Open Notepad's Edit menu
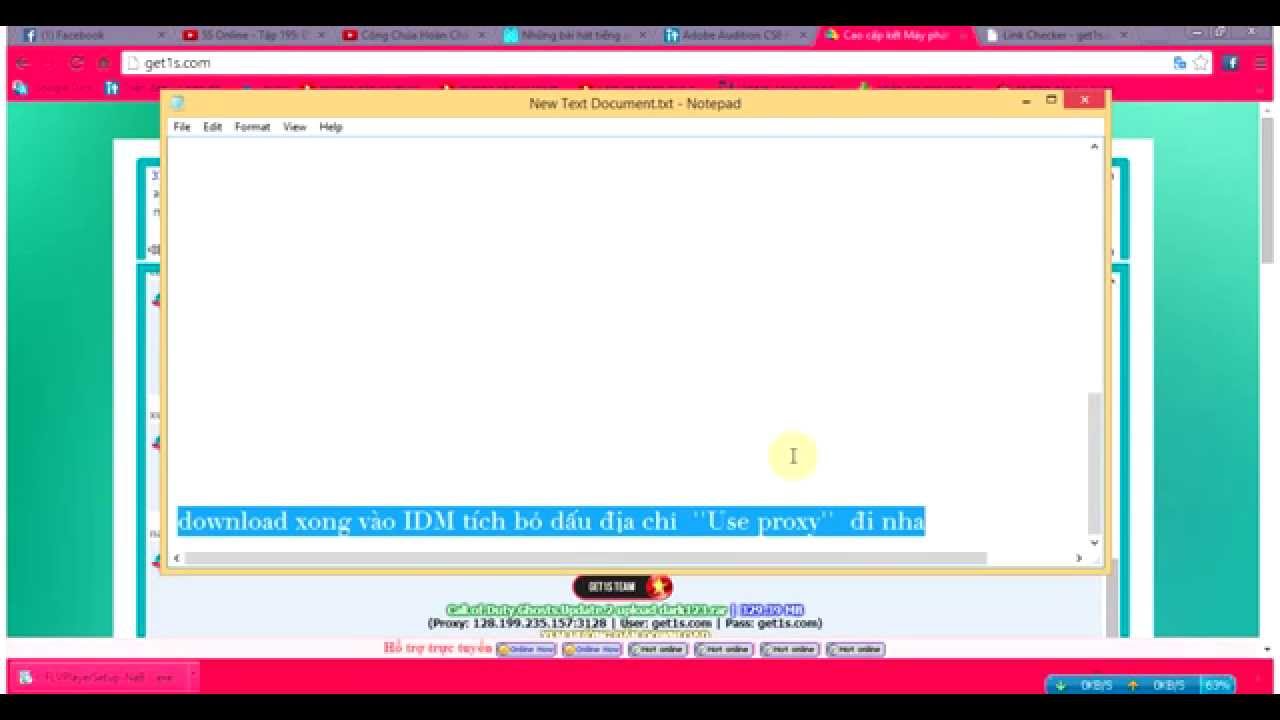Viewport: 1280px width, 720px height. tap(212, 127)
